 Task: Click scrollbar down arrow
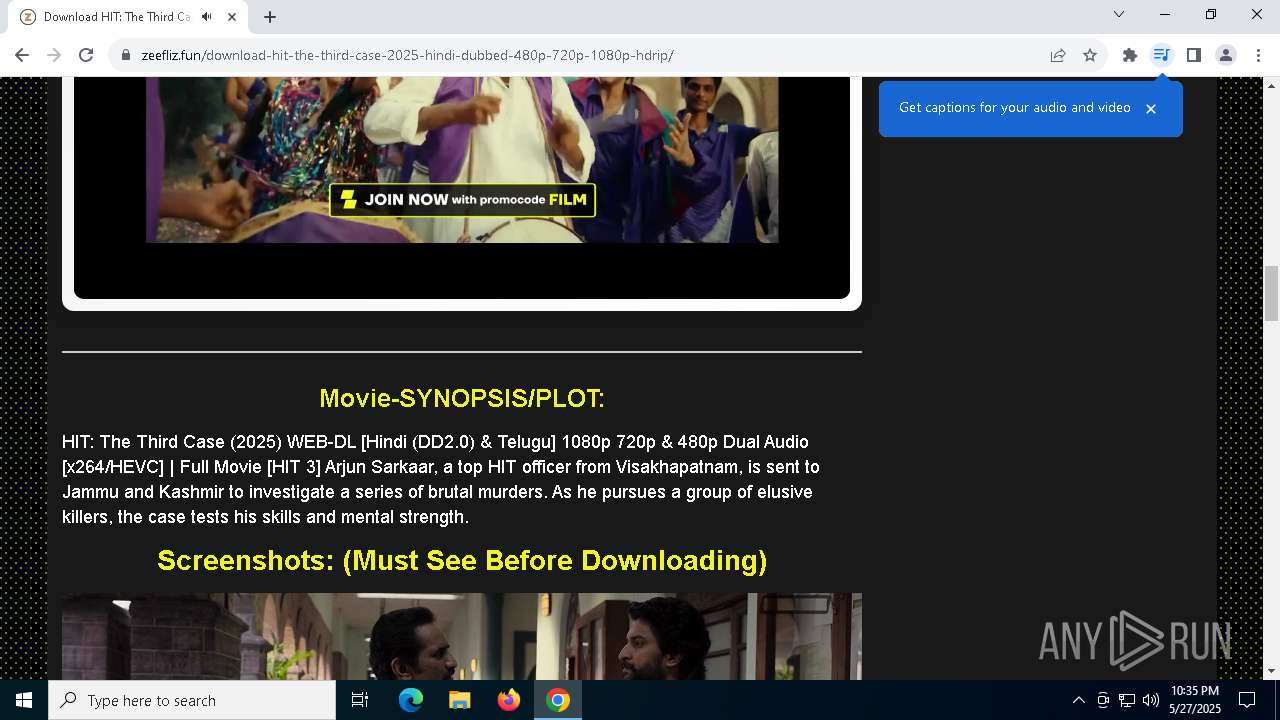(1271, 671)
